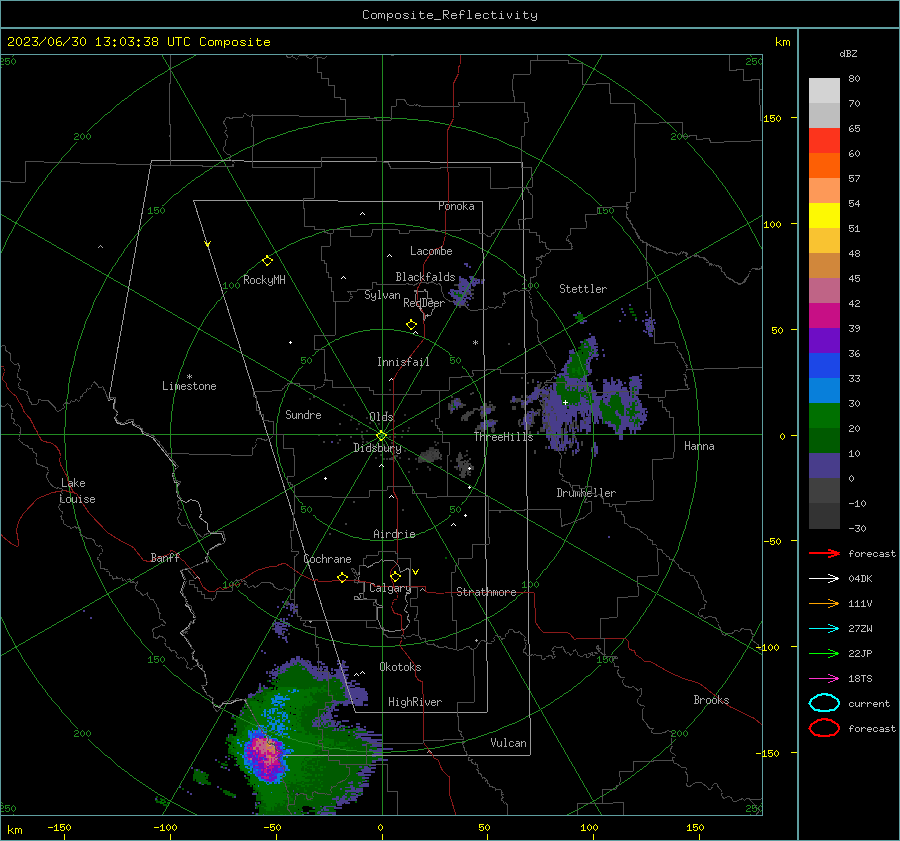Screen dimensions: 900x841
Task: Click the Limestone label
Action: click(x=189, y=386)
